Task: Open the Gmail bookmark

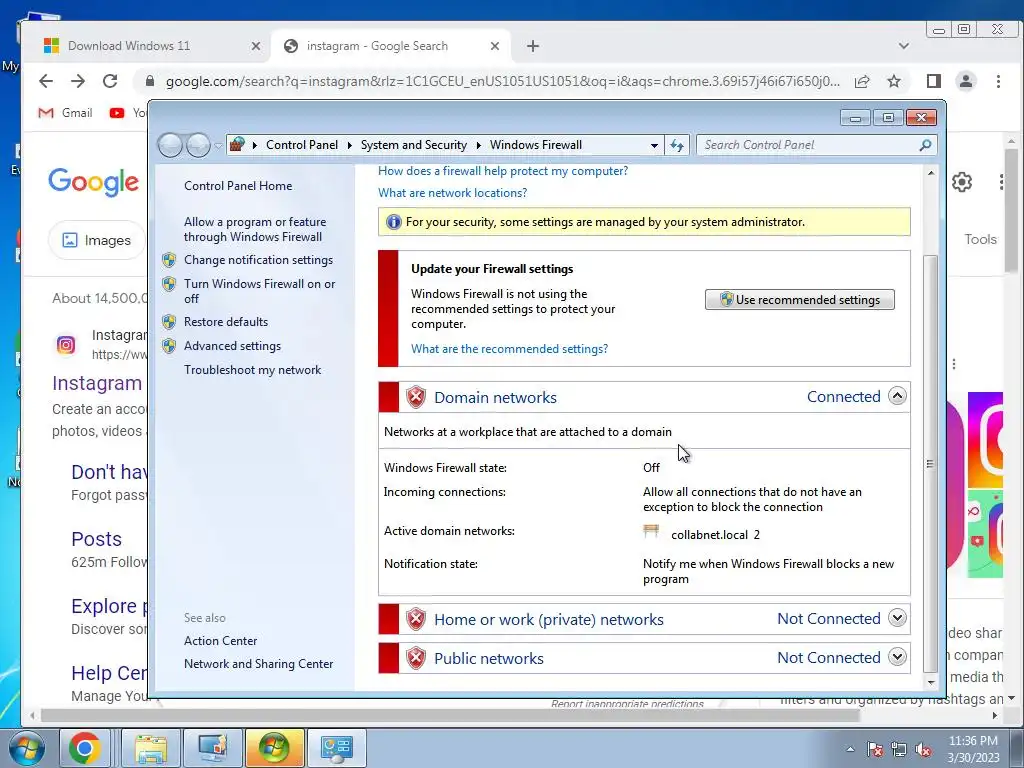Action: click(65, 113)
